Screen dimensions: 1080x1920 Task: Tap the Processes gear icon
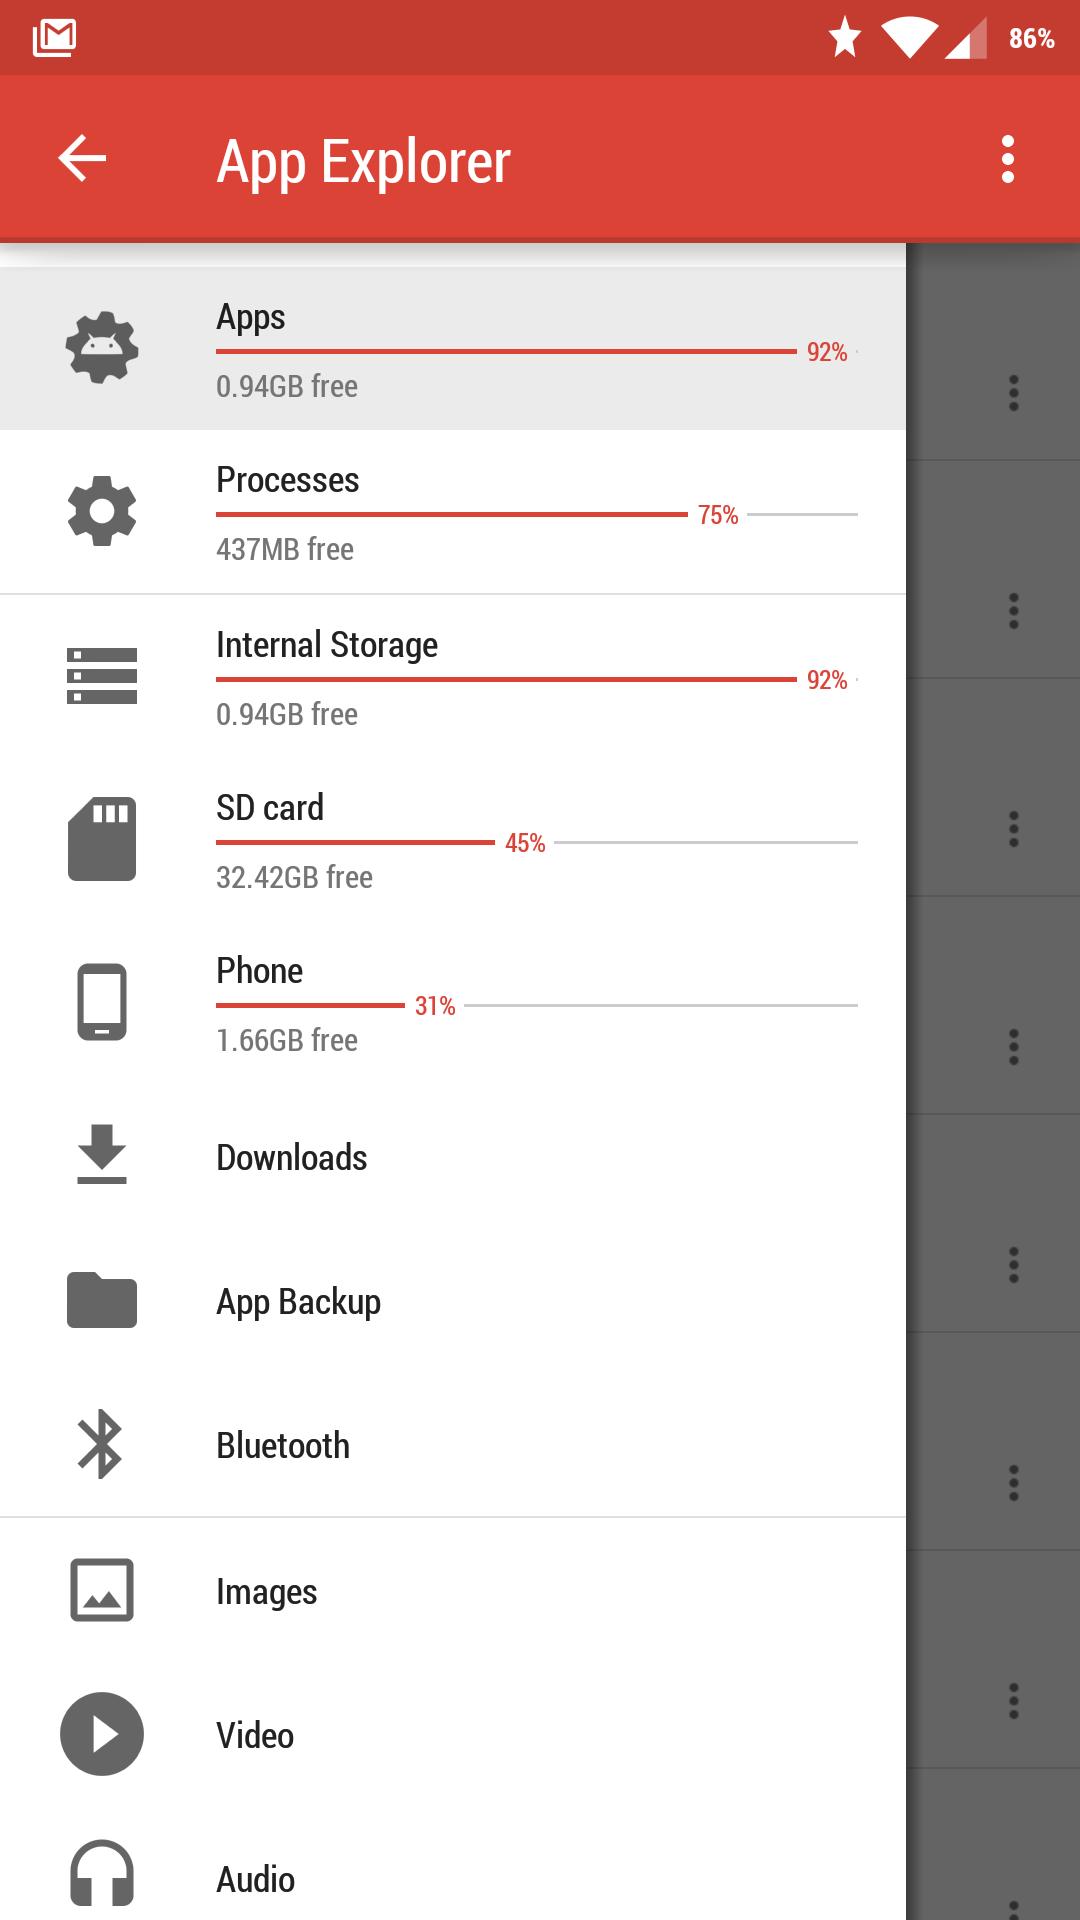pyautogui.click(x=102, y=512)
